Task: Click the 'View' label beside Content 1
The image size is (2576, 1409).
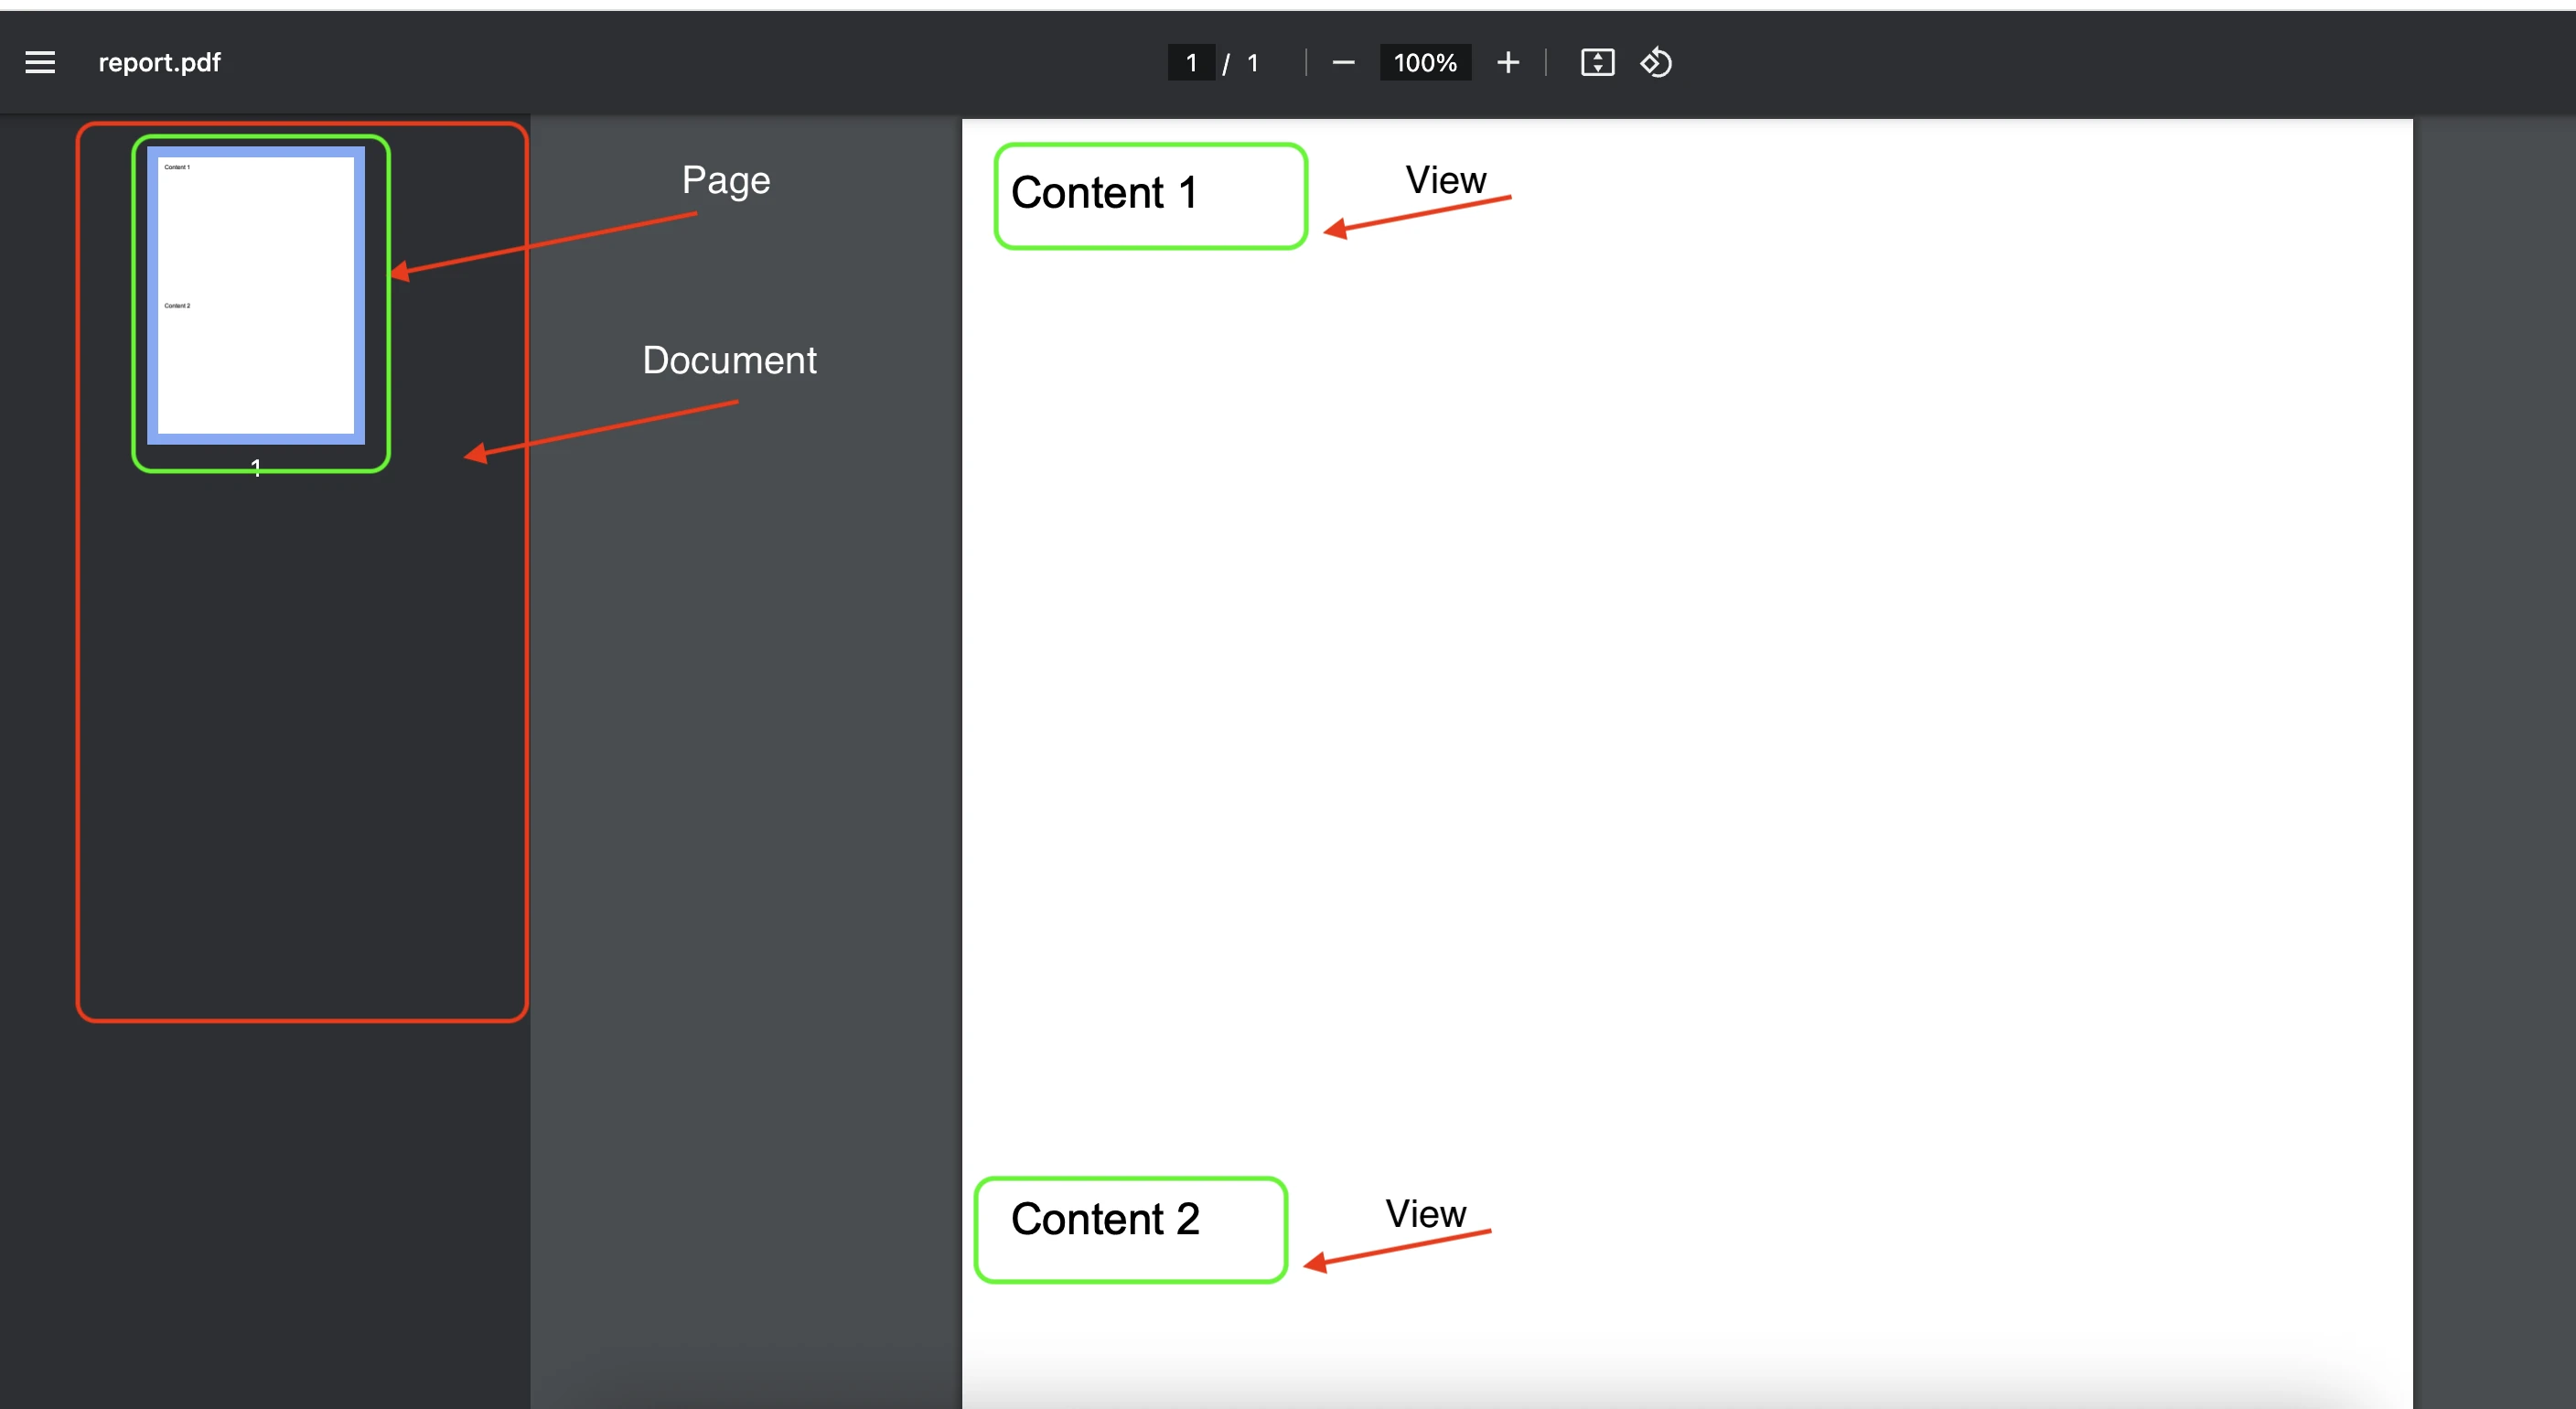Action: tap(1445, 180)
